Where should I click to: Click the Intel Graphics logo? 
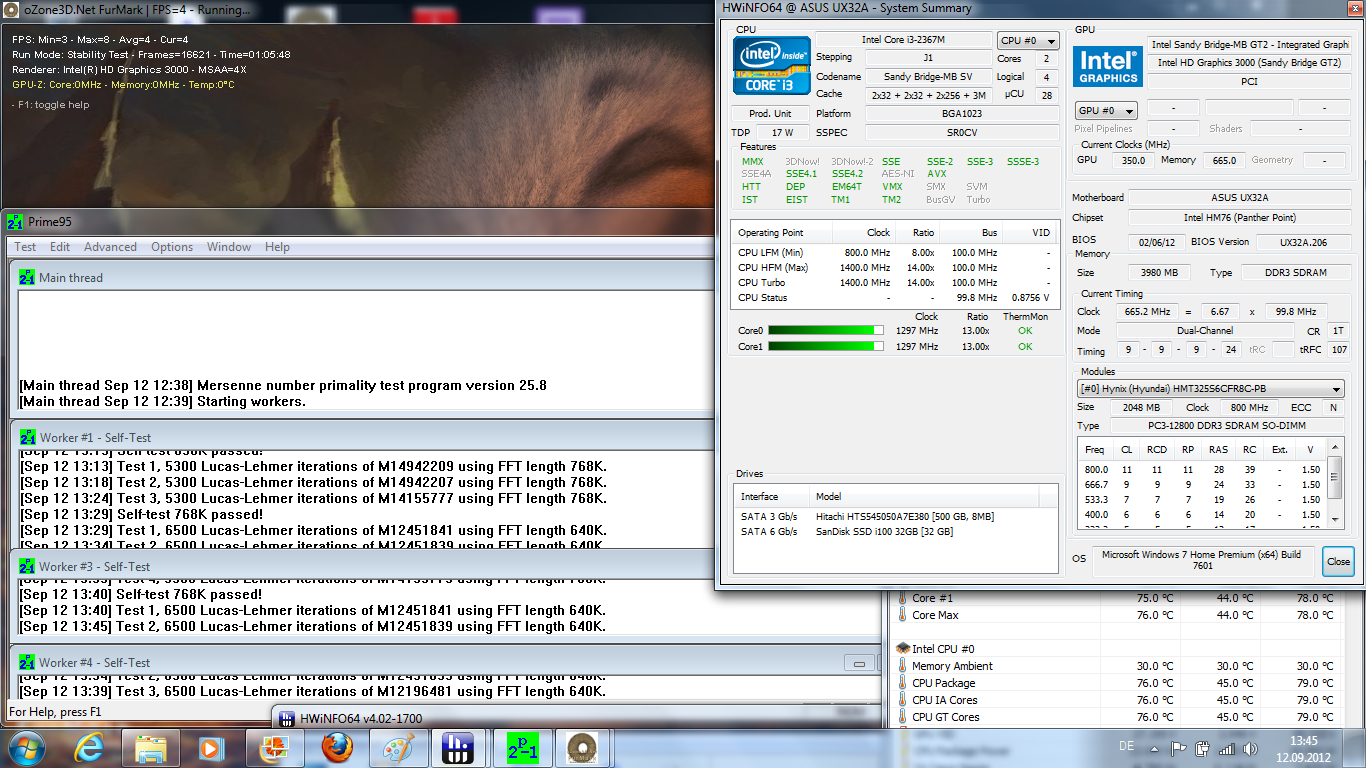point(1108,67)
